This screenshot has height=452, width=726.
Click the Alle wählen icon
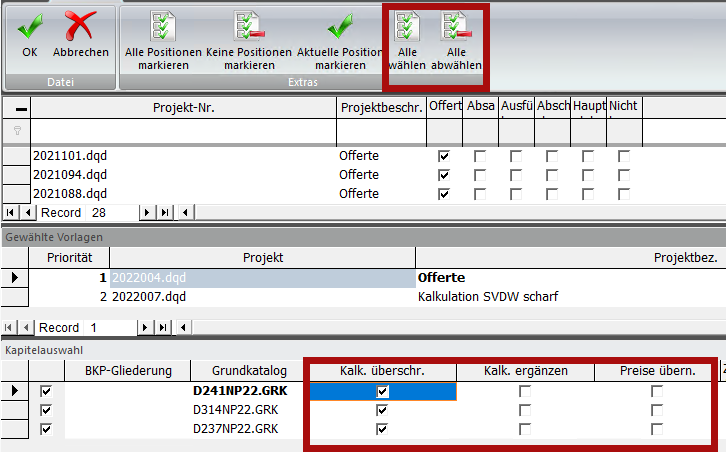408,26
